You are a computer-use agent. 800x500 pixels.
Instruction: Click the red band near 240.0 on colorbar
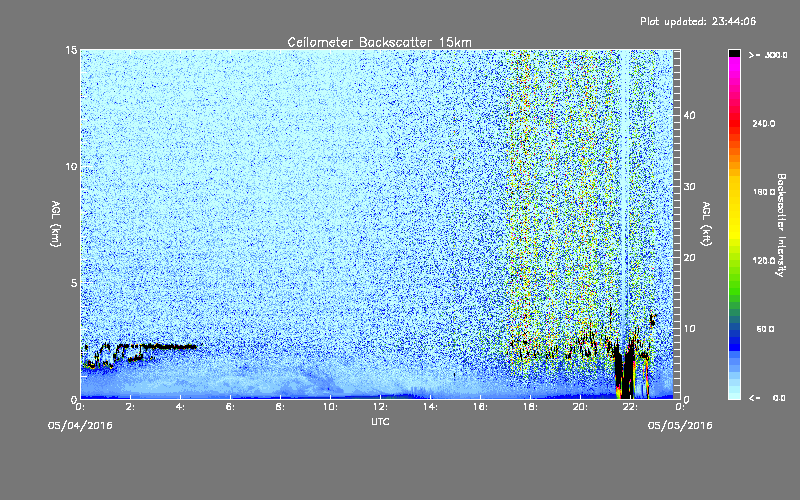click(x=734, y=125)
